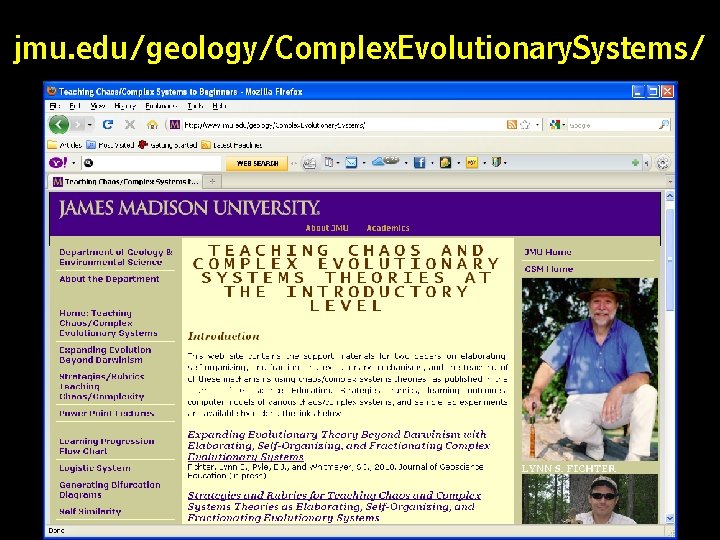Open the Power Point Lectures link

tap(107, 413)
